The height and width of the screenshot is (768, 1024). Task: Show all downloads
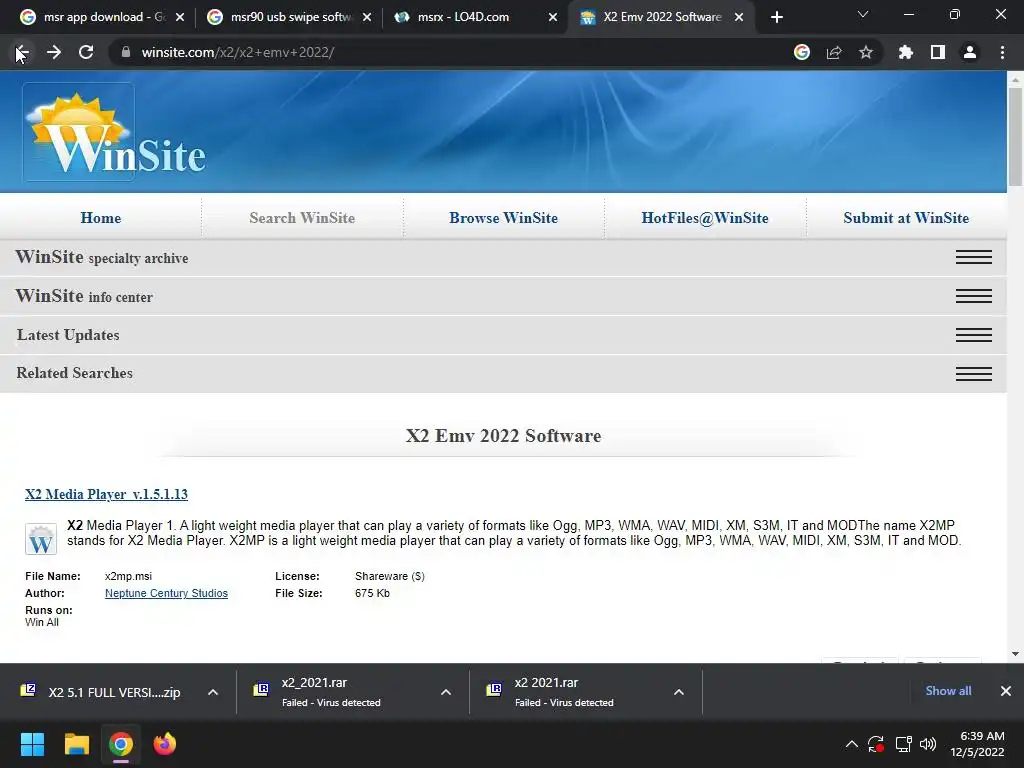tap(948, 691)
